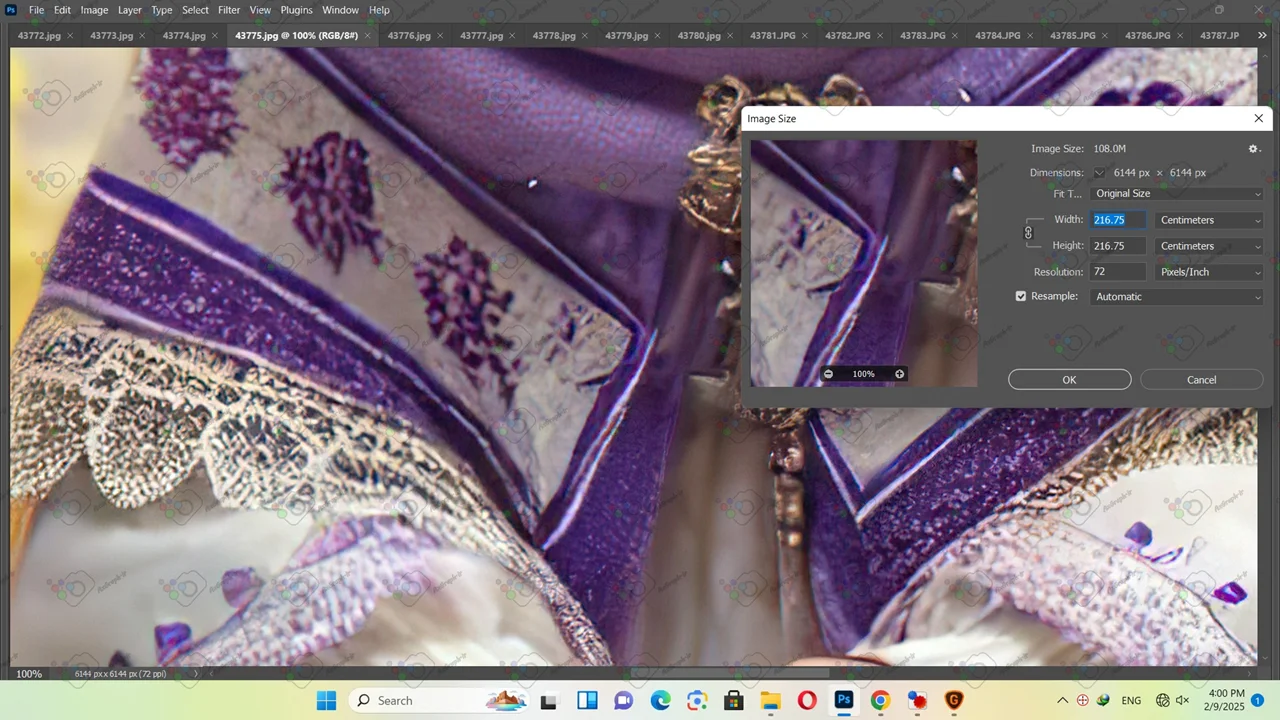Open Google Chrome from the taskbar
The height and width of the screenshot is (720, 1280).
coord(880,701)
